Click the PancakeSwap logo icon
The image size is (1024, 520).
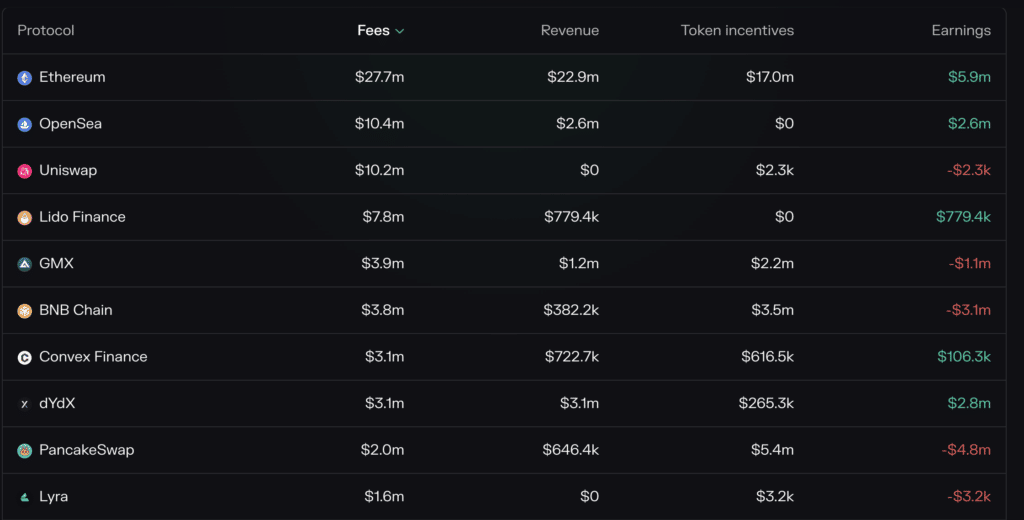pyautogui.click(x=25, y=451)
